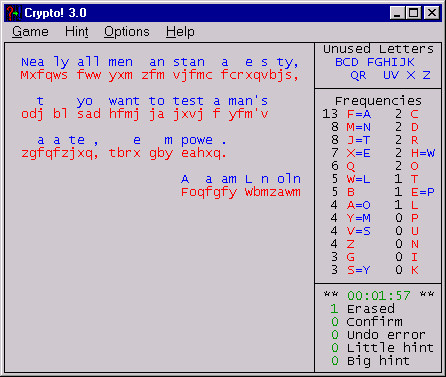Select letter D in Frequencies list
446x377 pixels.
click(x=414, y=127)
